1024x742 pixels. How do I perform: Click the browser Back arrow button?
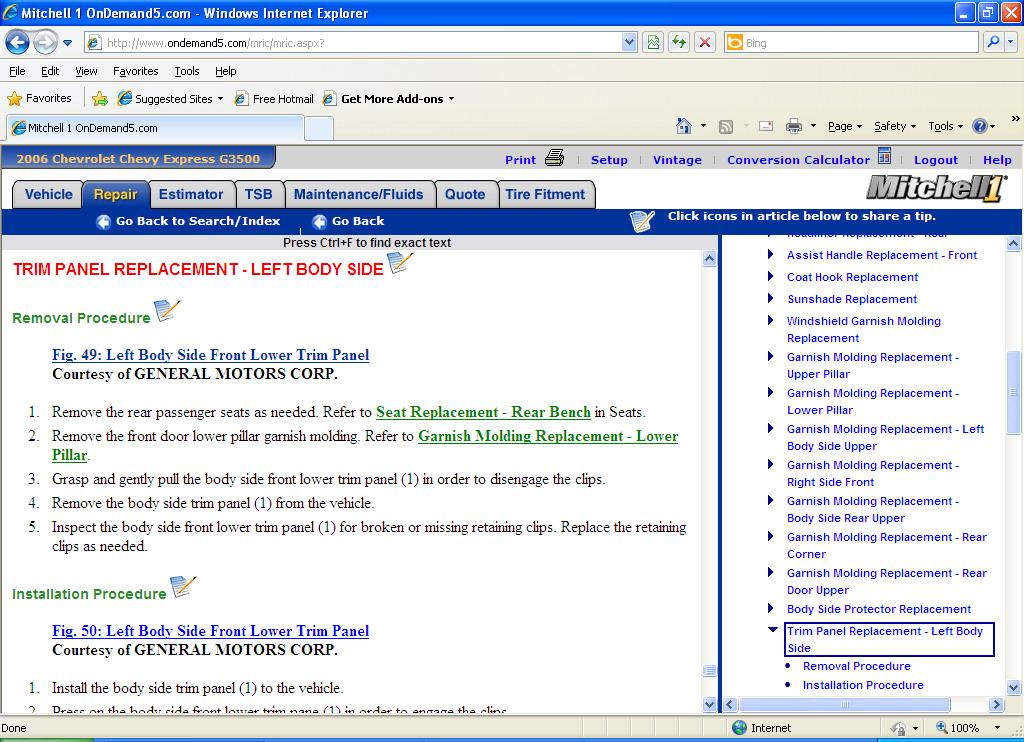pos(18,43)
